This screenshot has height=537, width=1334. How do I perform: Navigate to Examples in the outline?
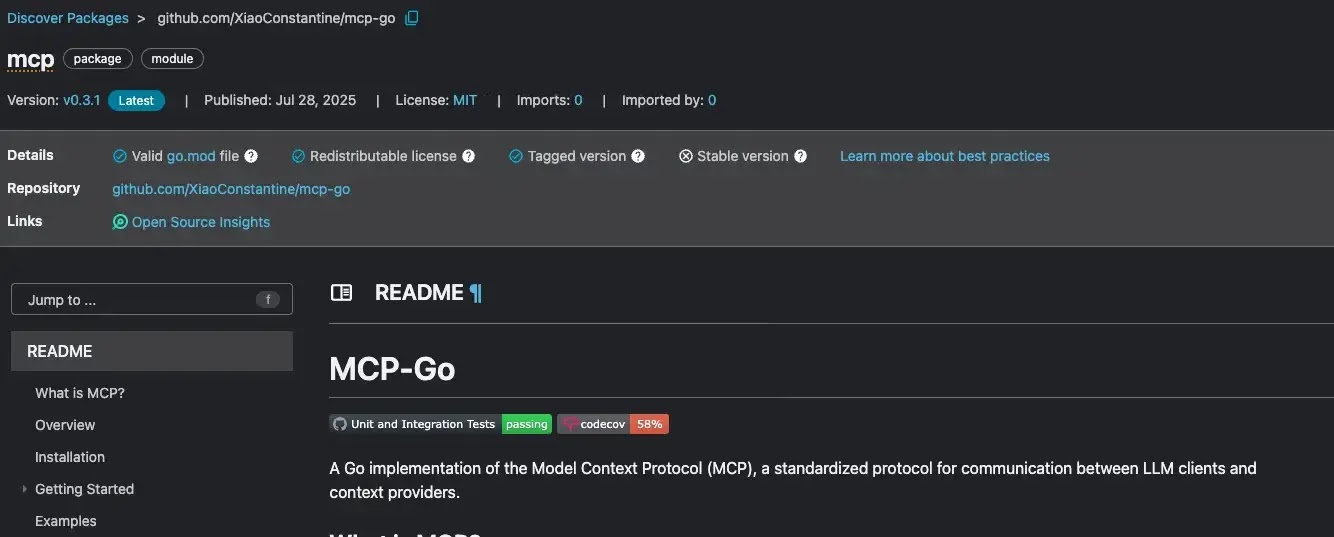[x=66, y=521]
